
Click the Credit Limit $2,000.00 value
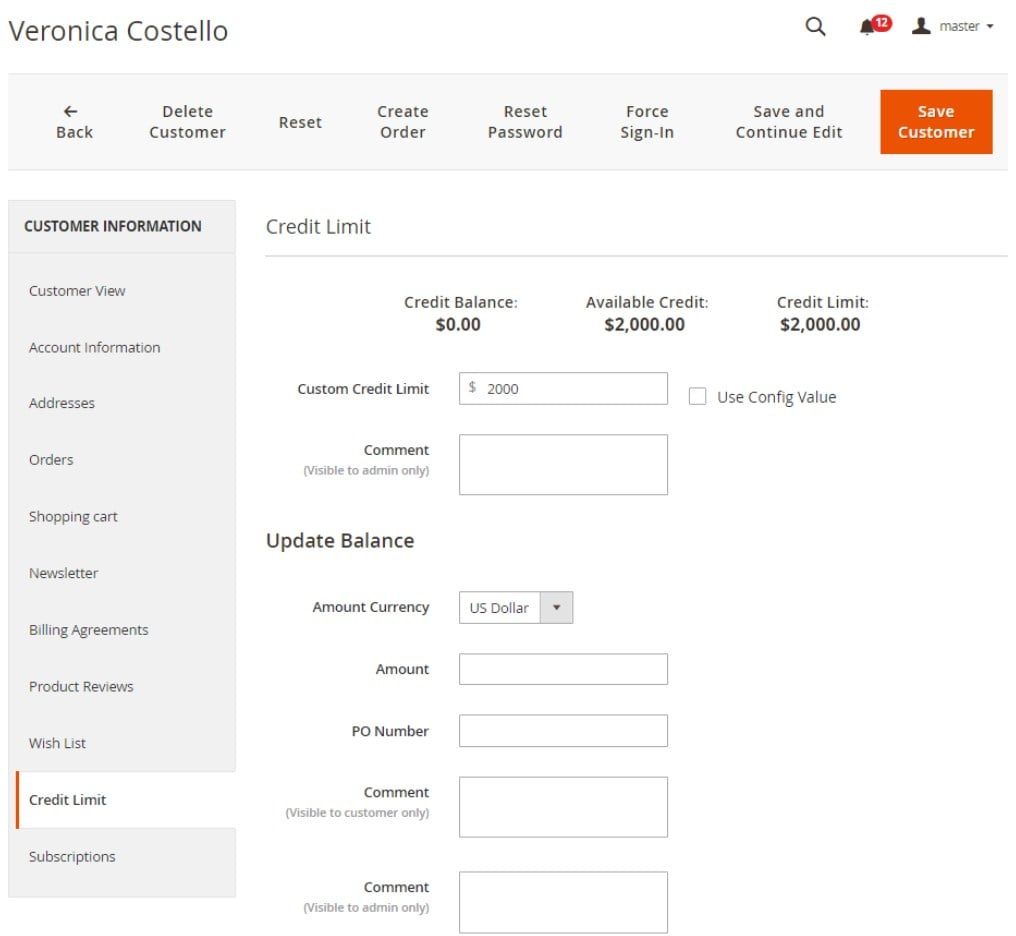coord(820,325)
